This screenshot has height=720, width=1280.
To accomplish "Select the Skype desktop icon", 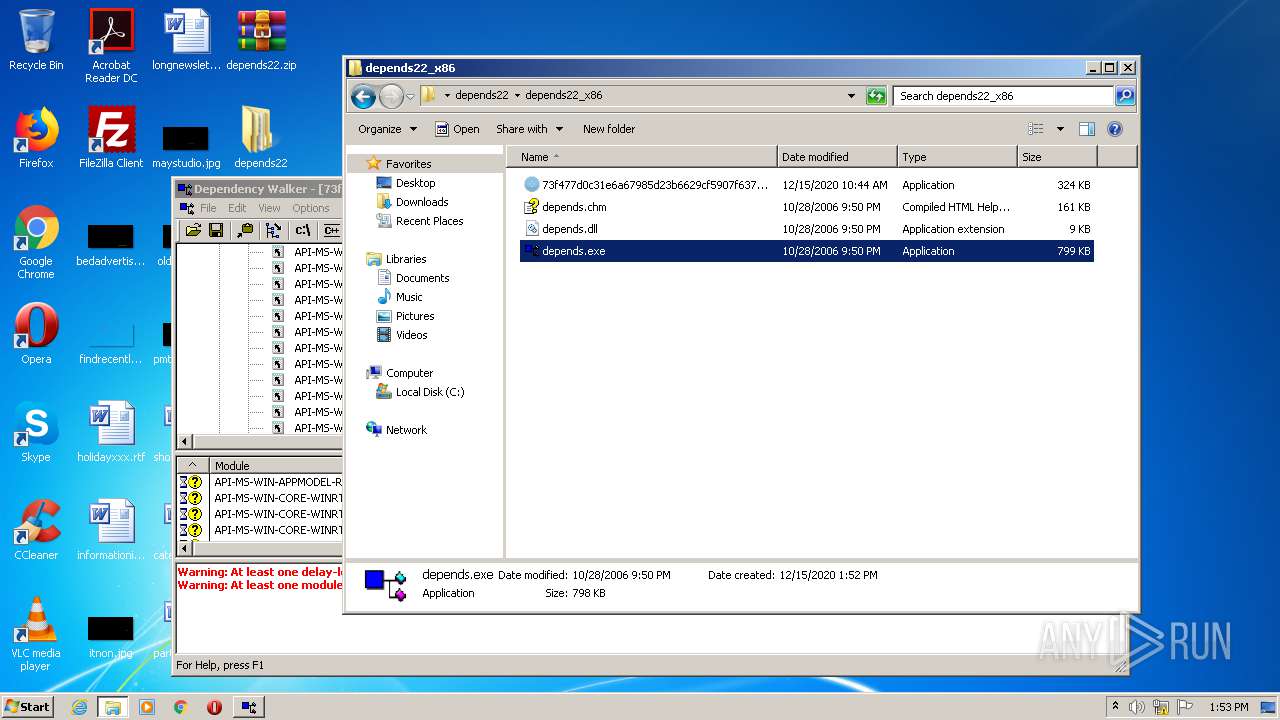I will pyautogui.click(x=36, y=432).
